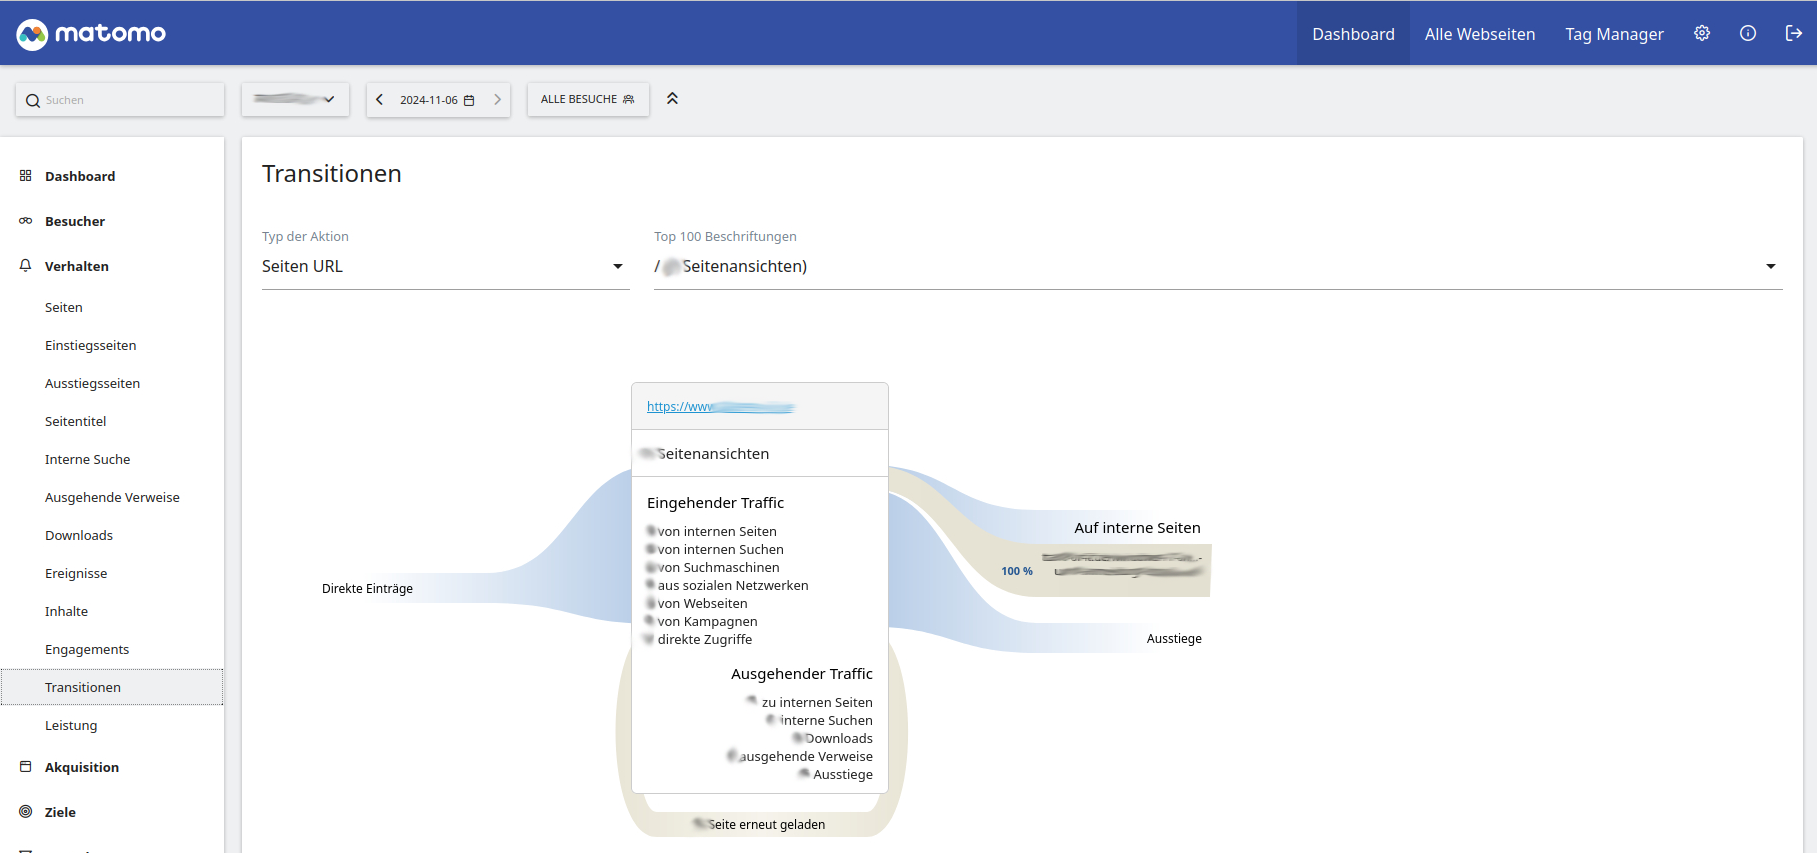
Task: Collapse the top controls with double chevron
Action: coord(672,98)
